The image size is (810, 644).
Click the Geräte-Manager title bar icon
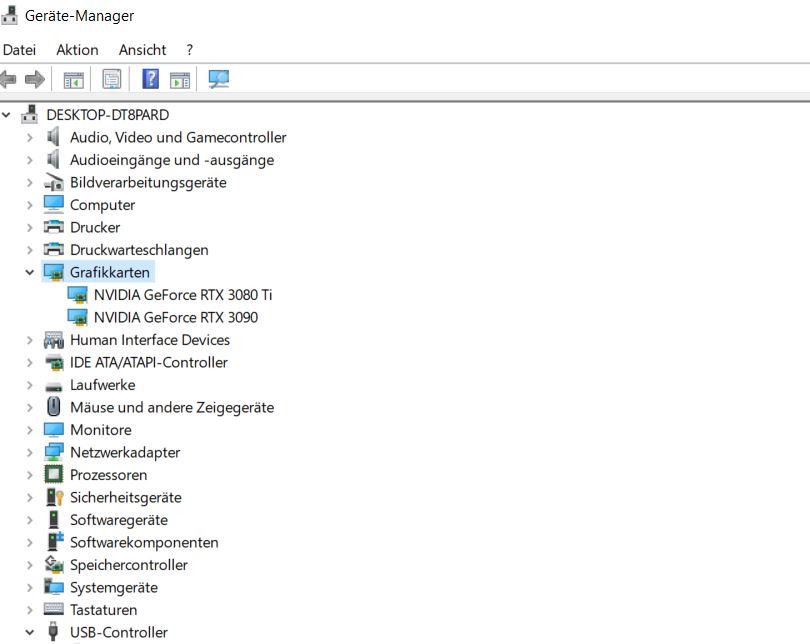click(x=9, y=14)
